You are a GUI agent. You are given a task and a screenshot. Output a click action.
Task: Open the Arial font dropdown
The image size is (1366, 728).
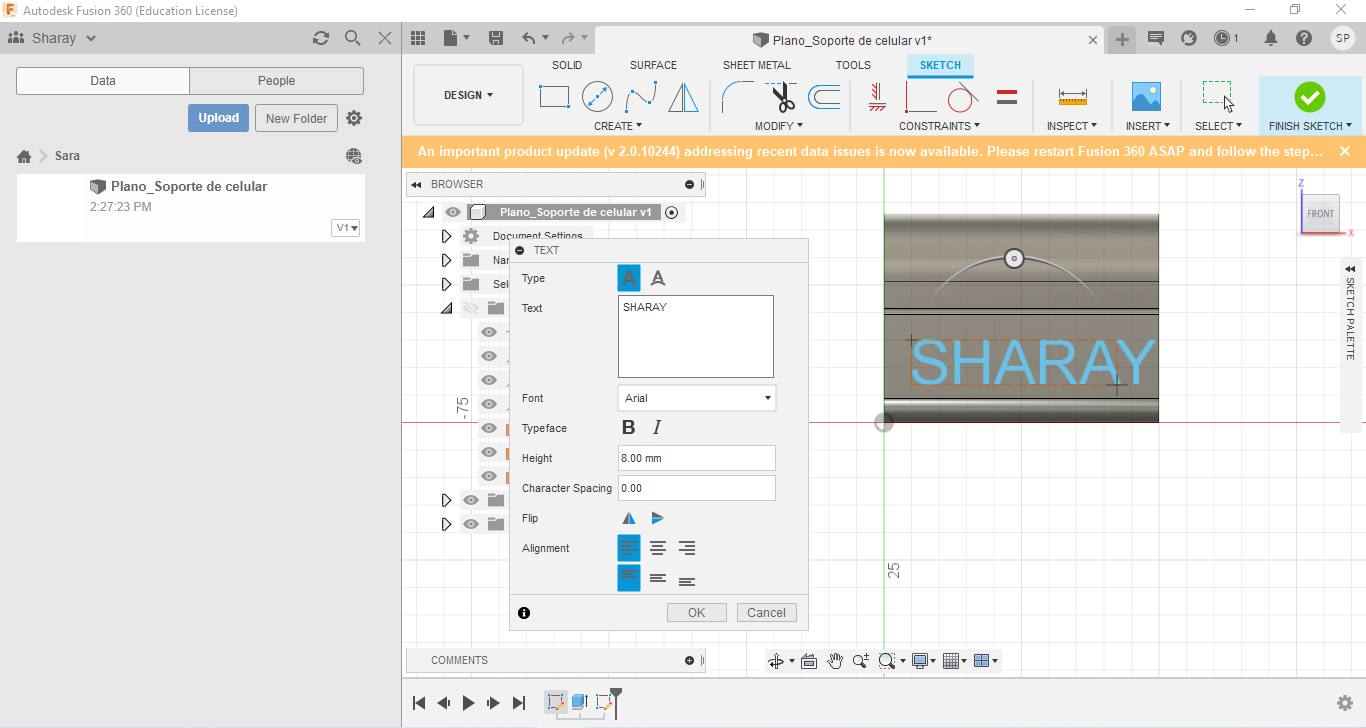697,398
